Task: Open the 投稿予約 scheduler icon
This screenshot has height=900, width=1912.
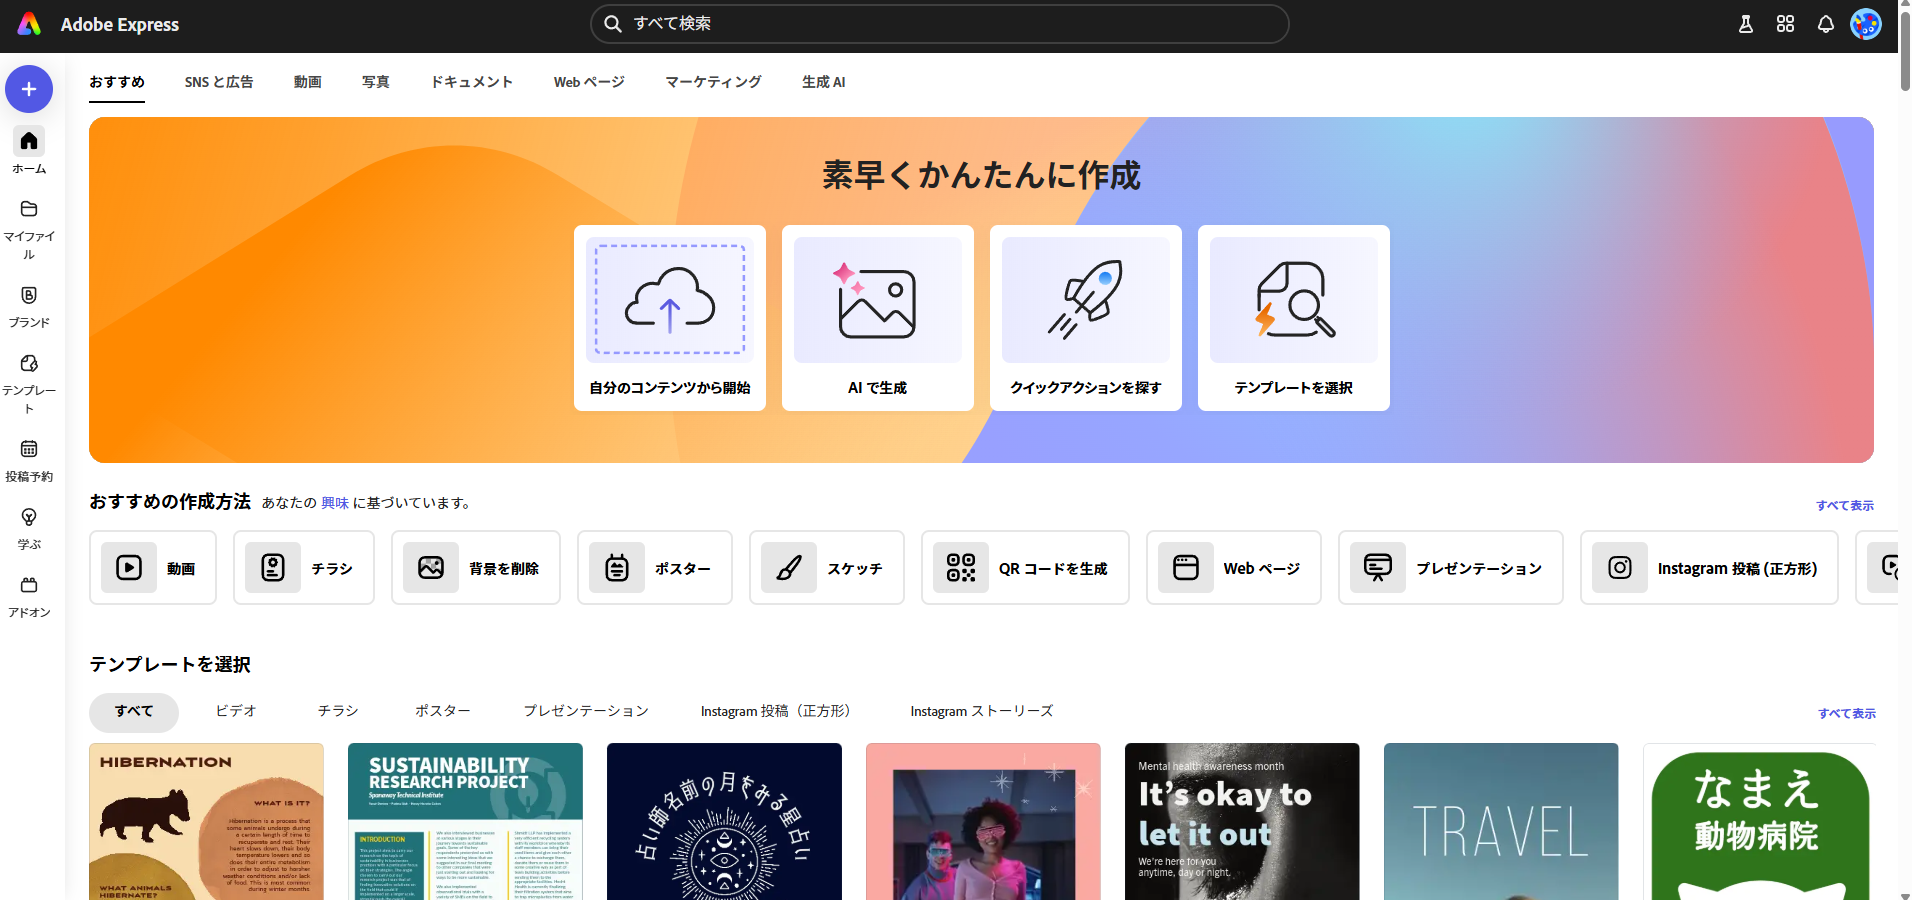Action: (x=28, y=458)
